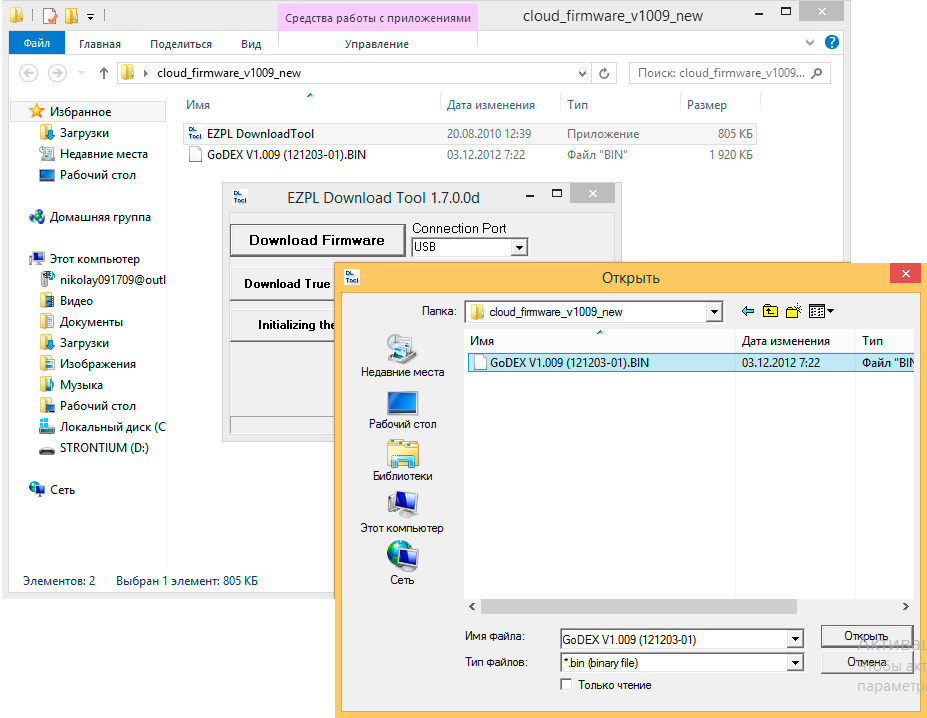The width and height of the screenshot is (927, 718).
Task: Open the Папка folder dropdown
Action: 714,312
